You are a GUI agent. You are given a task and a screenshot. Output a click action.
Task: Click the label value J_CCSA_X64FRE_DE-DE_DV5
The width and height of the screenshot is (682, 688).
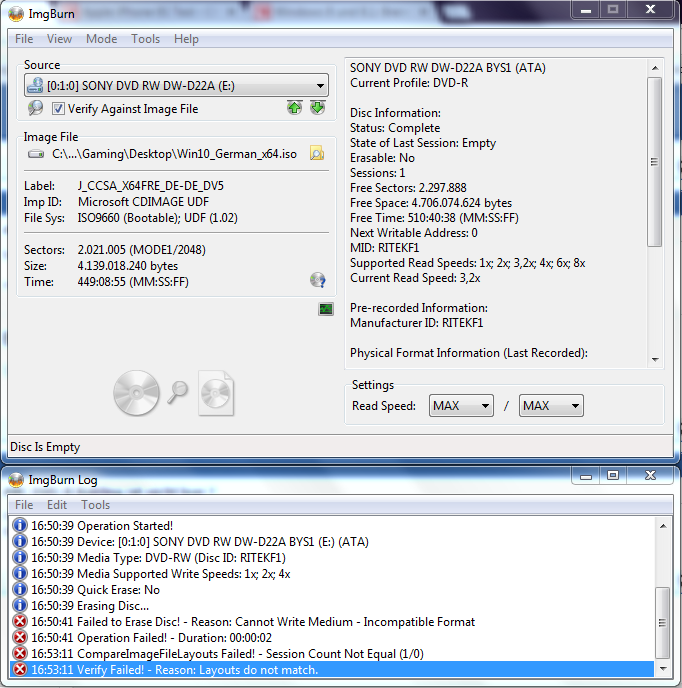pos(151,186)
